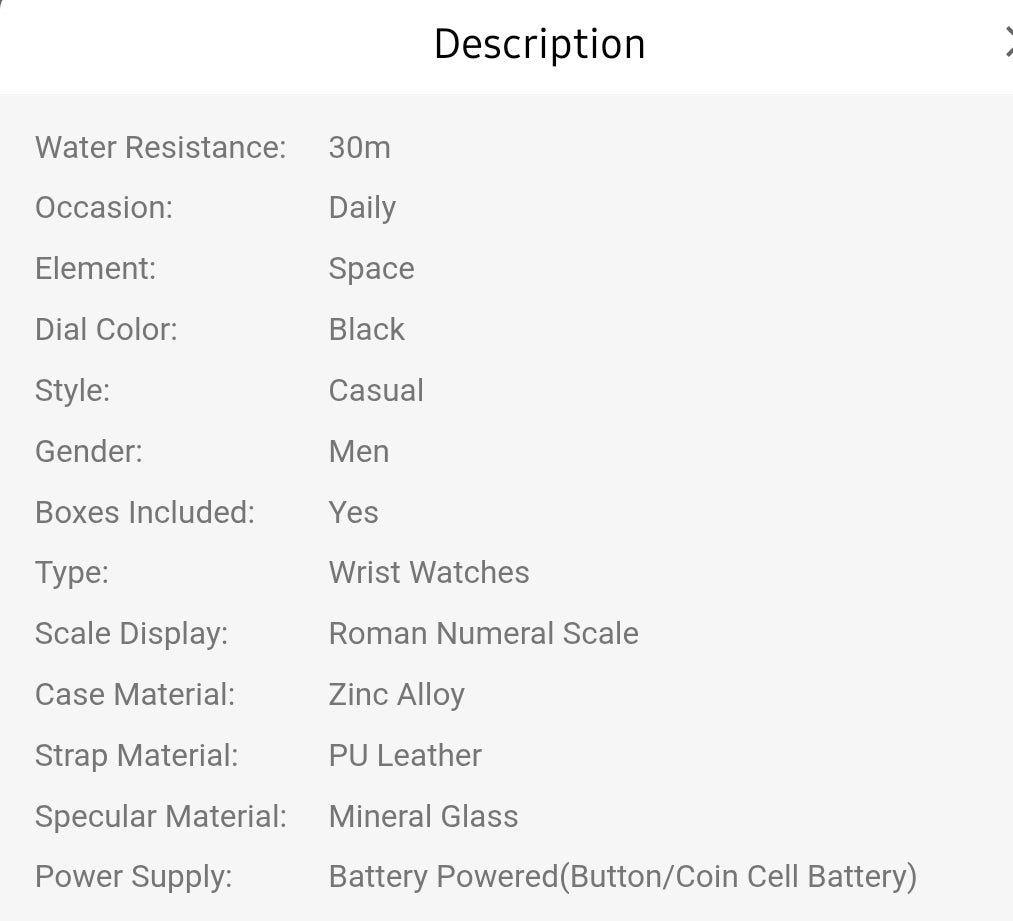This screenshot has width=1013, height=921.
Task: Select the PU Leather strap value
Action: [x=404, y=755]
